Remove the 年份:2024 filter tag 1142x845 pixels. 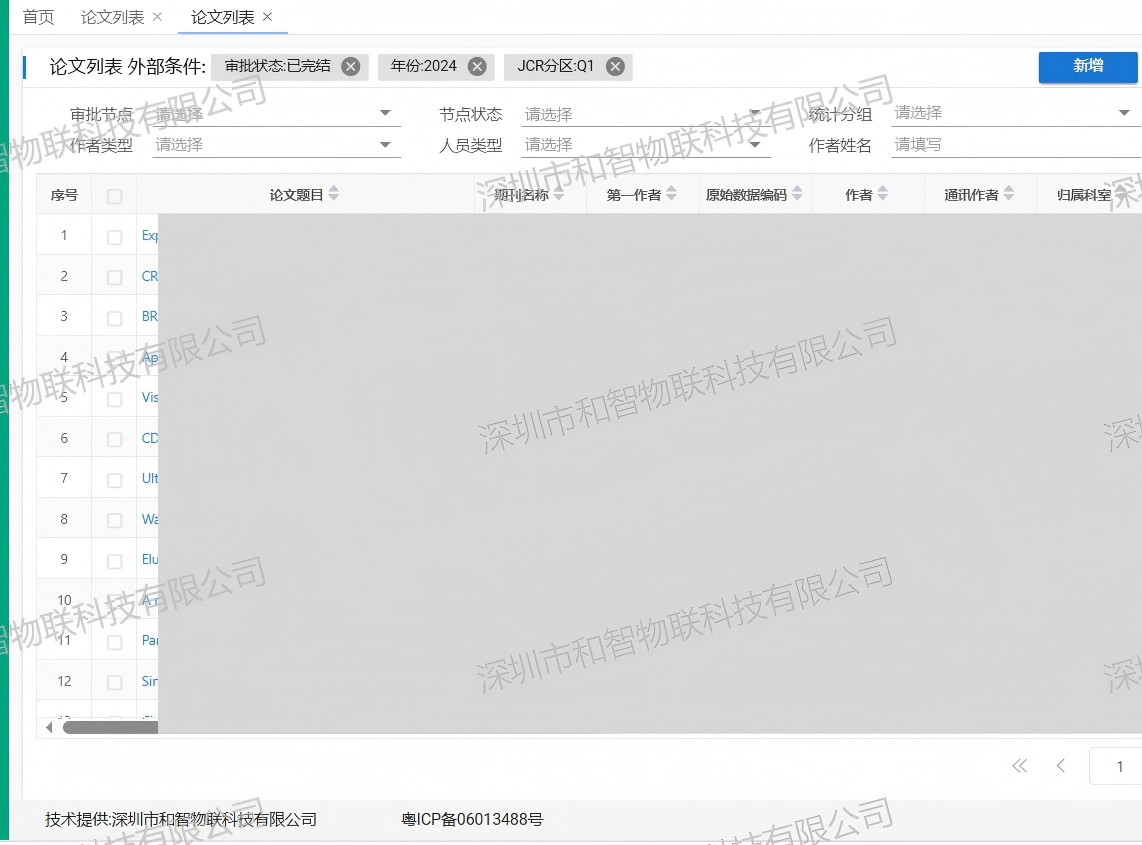(x=477, y=67)
